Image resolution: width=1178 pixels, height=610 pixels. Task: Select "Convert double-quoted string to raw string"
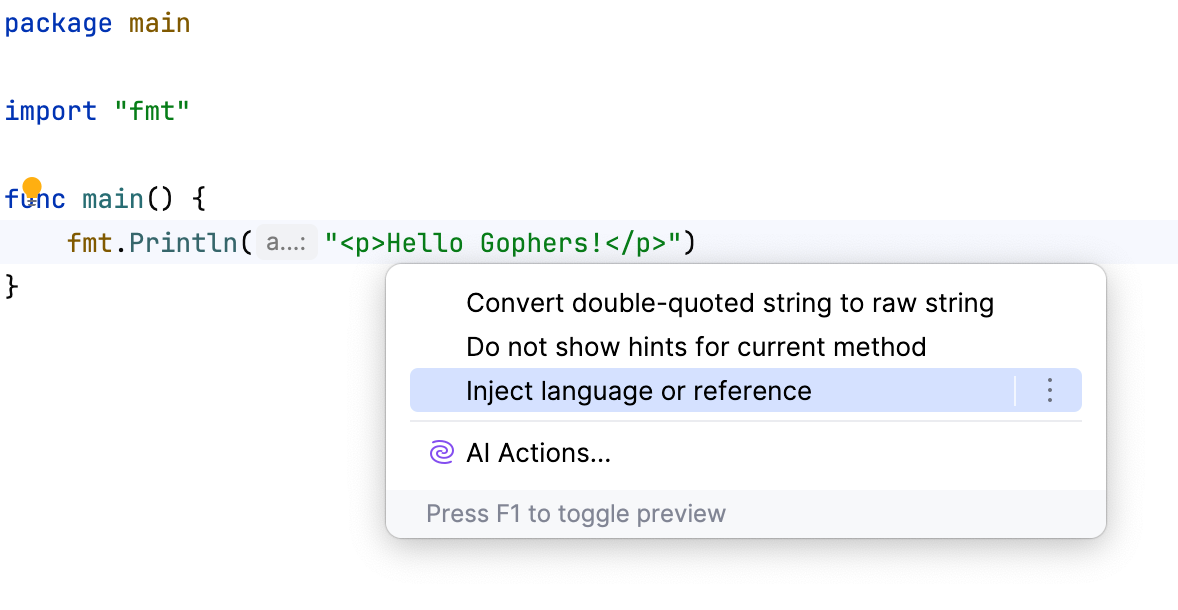pos(729,303)
